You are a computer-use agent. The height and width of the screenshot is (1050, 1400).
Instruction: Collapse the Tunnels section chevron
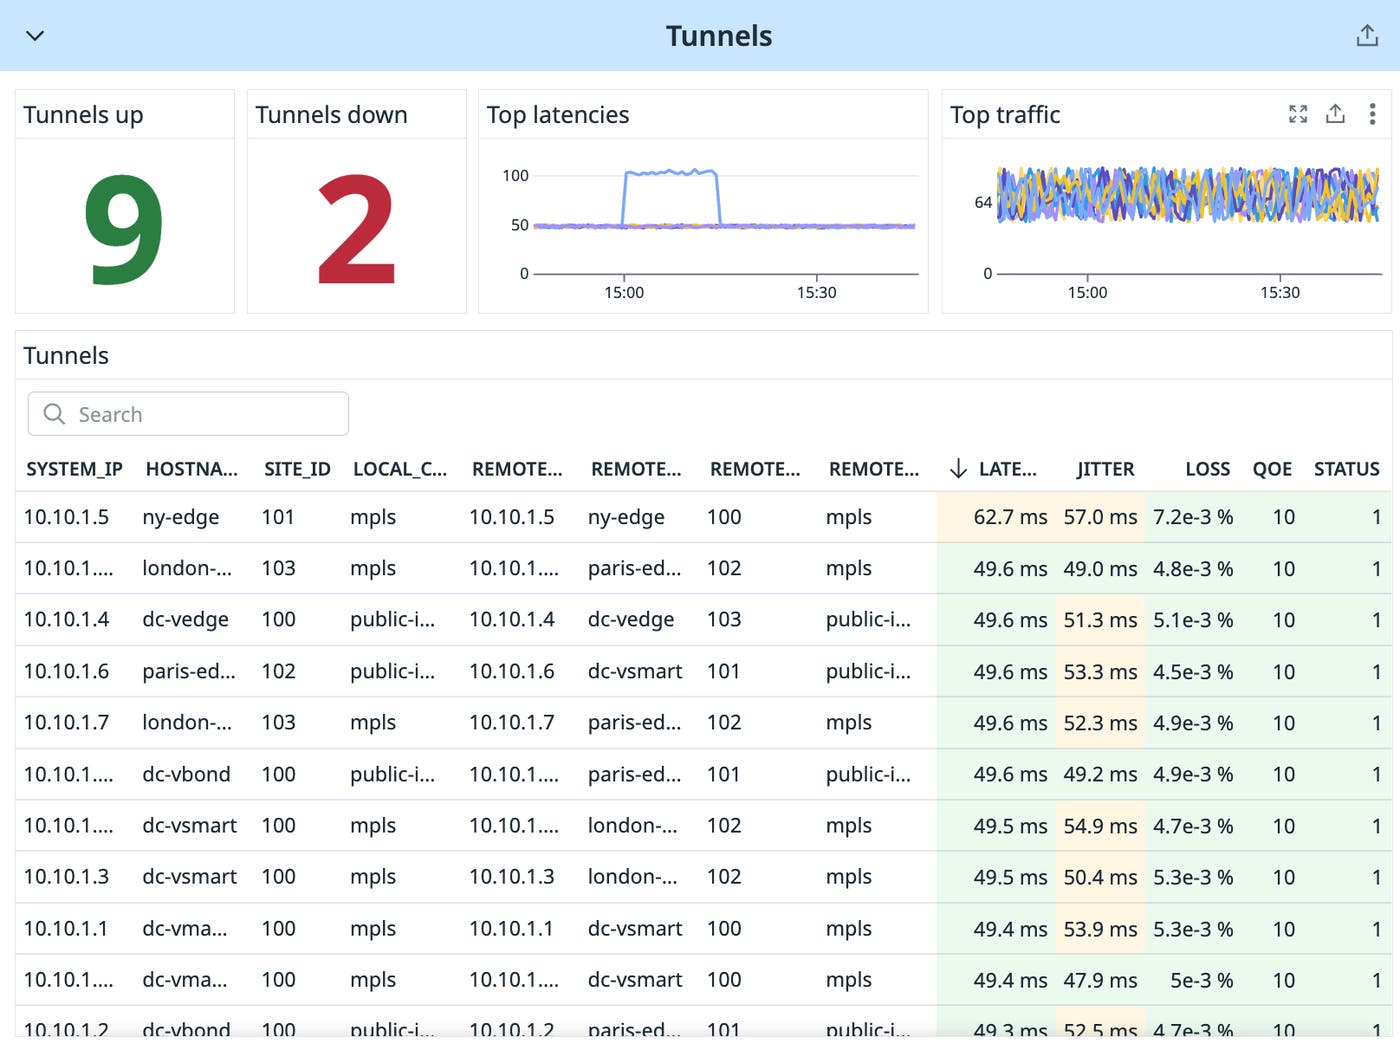pos(35,36)
